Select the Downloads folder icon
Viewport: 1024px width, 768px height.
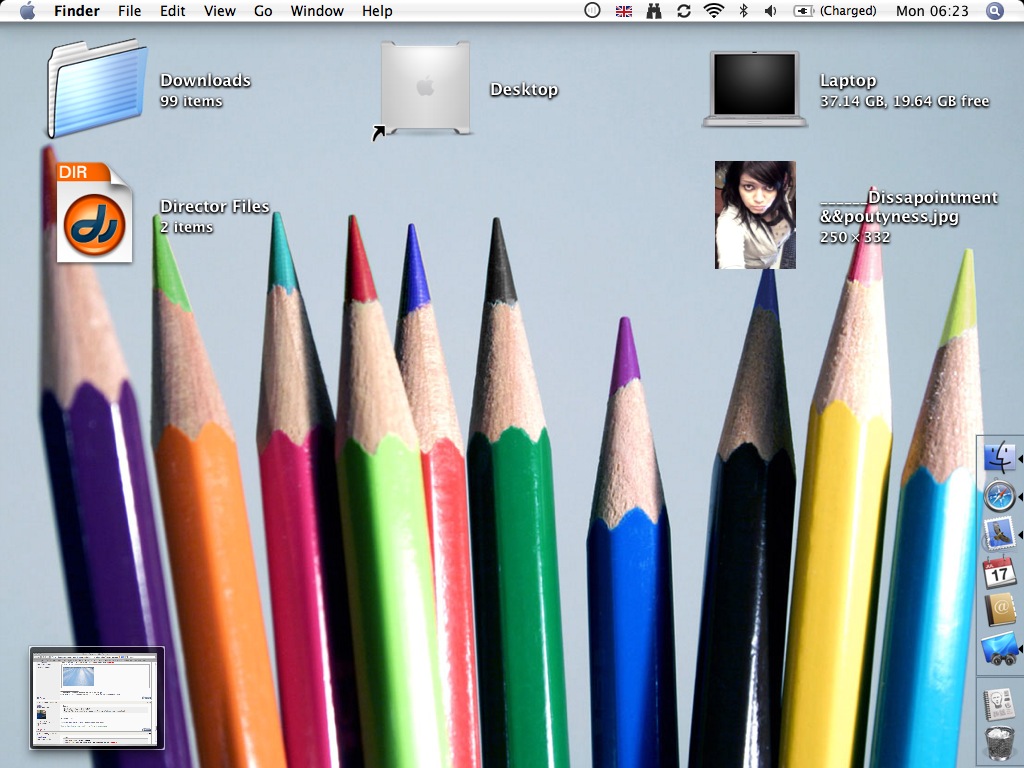(97, 89)
